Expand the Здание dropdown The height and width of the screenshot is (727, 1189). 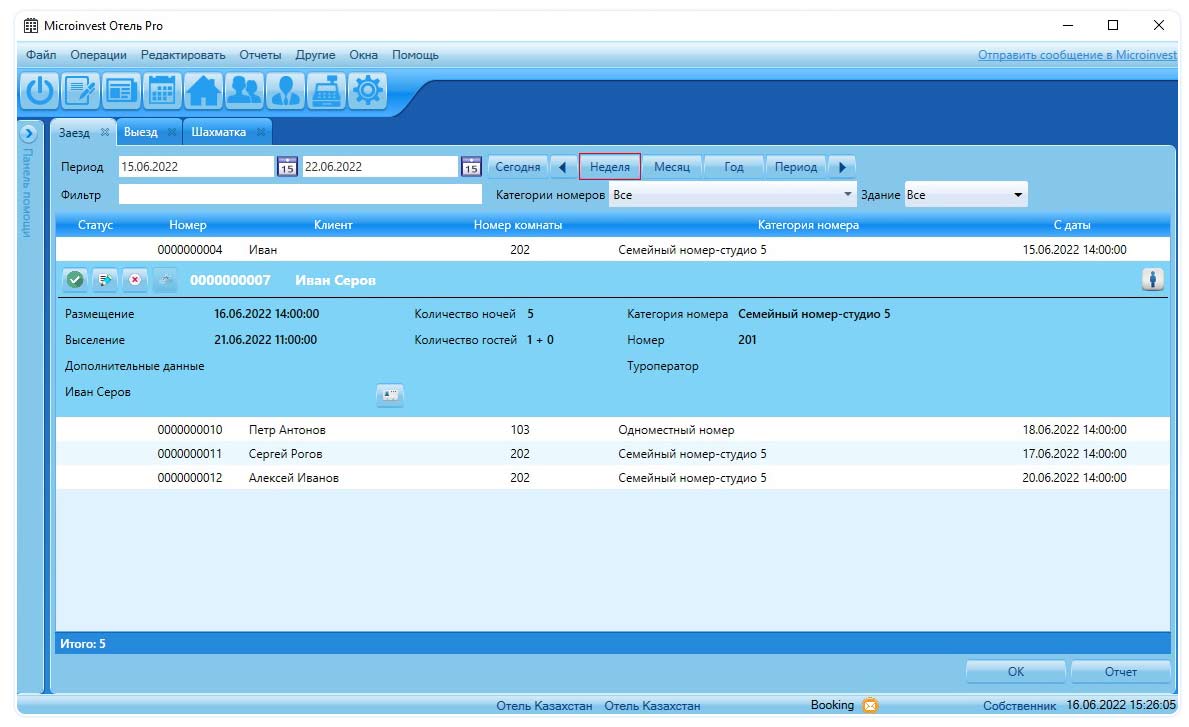[x=1018, y=195]
